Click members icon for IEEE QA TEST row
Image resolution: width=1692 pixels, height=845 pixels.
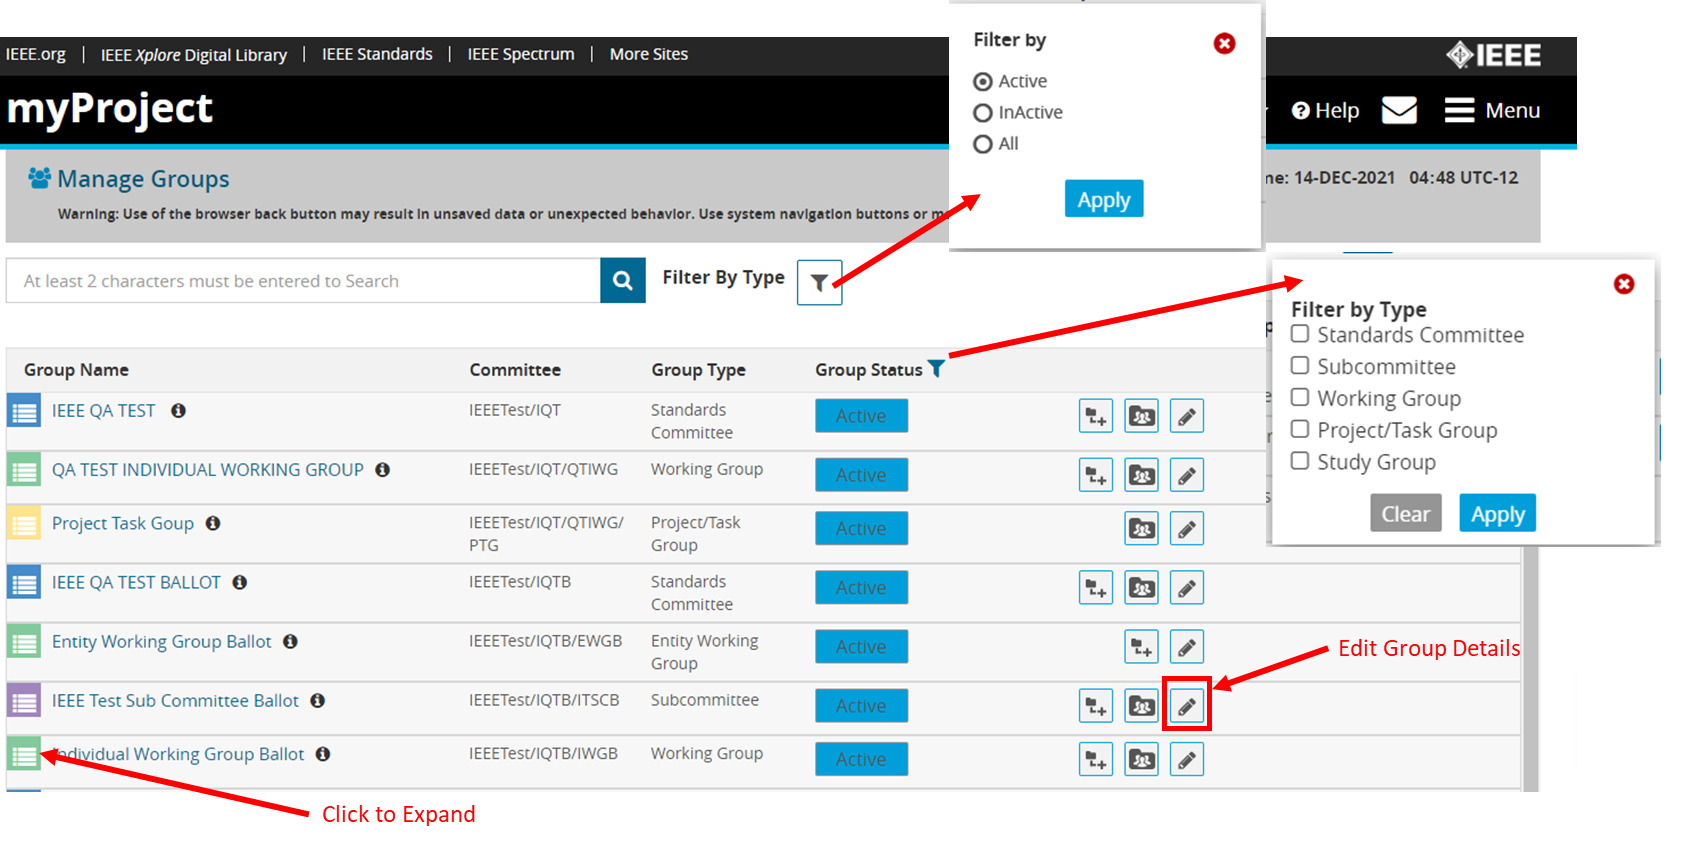1141,416
